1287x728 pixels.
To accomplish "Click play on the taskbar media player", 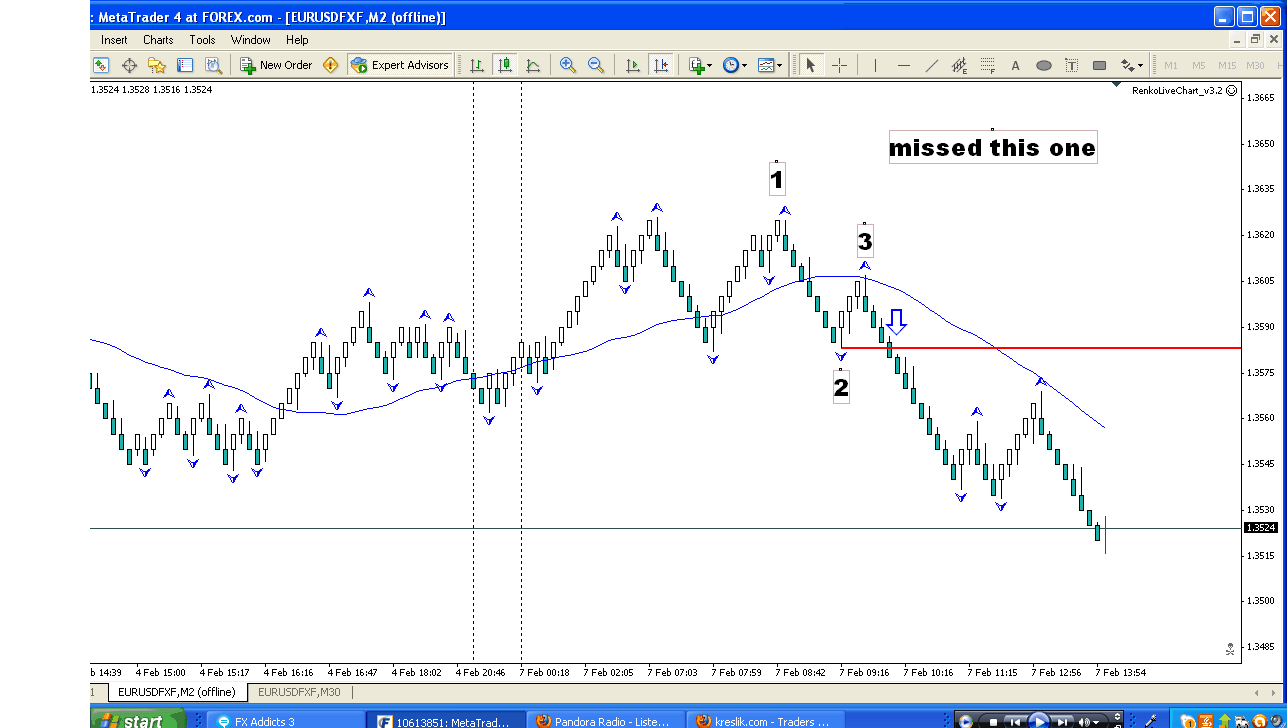I will pos(1039,720).
